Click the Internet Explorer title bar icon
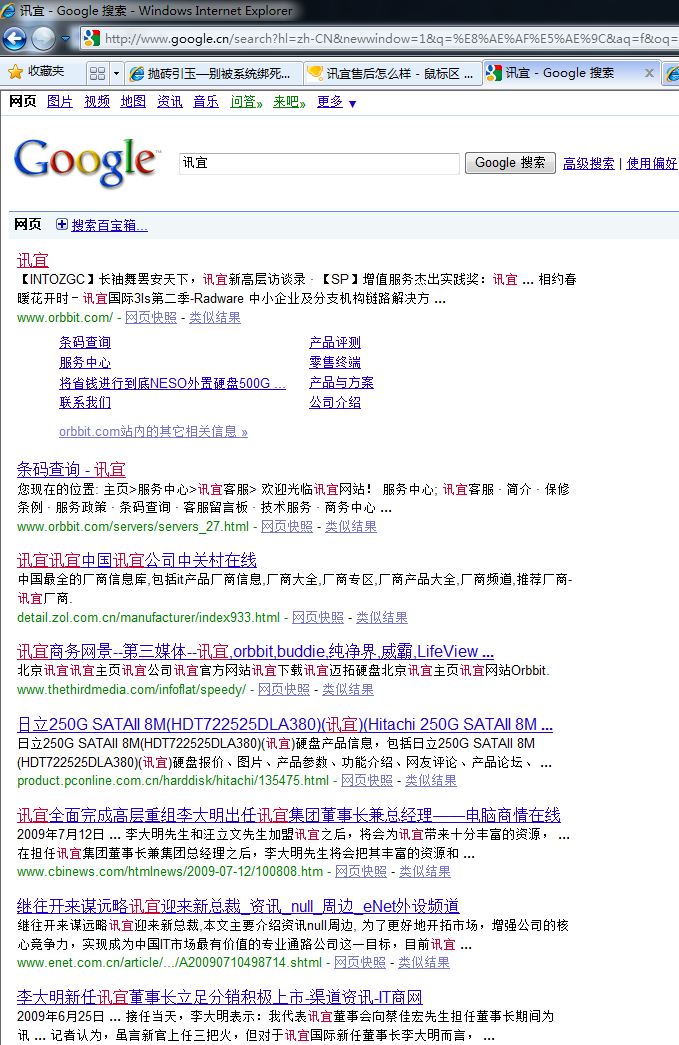679x1045 pixels. coord(9,10)
